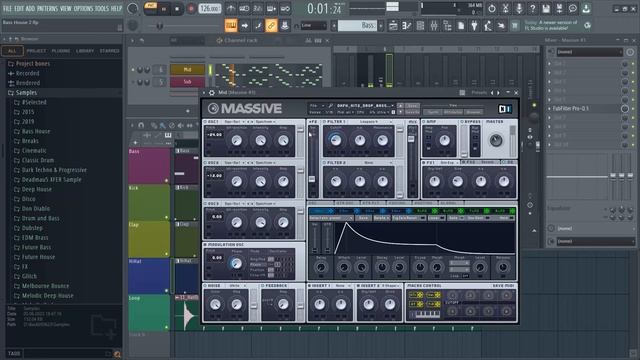Image resolution: width=640 pixels, height=360 pixels.
Task: Toggle BYPASS section on/off in Massive
Action: pos(462,122)
